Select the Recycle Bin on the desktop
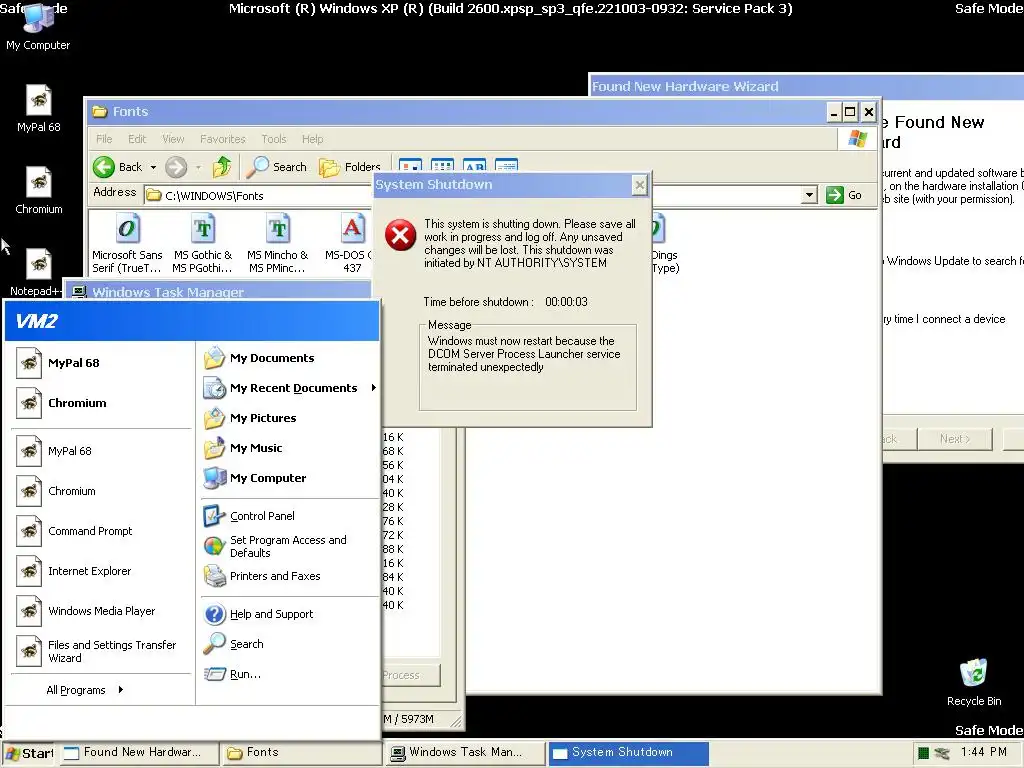Image resolution: width=1024 pixels, height=768 pixels. (974, 682)
